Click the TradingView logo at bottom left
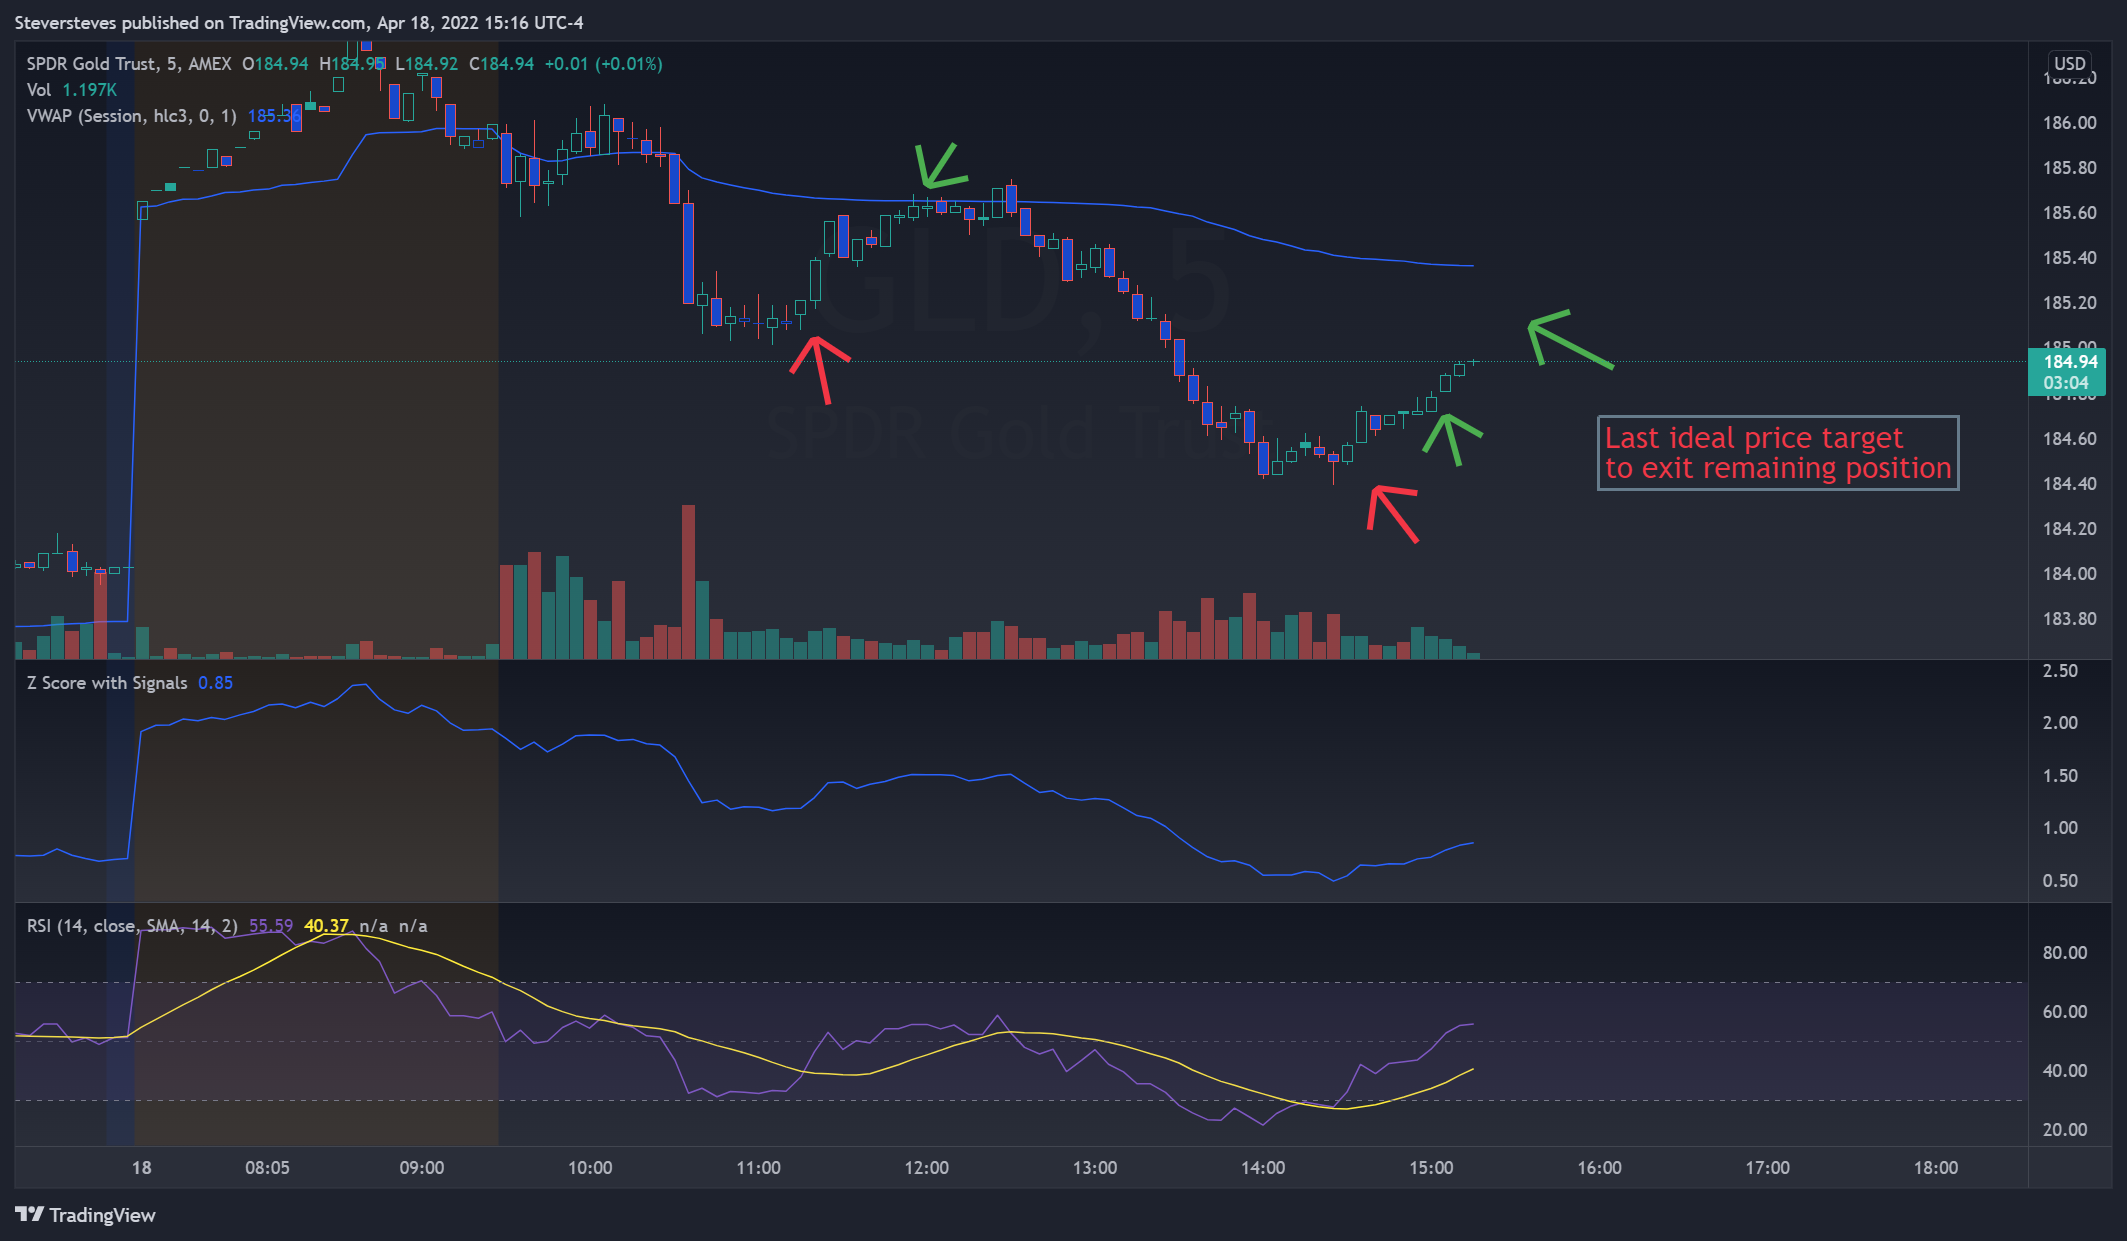The image size is (2127, 1241). [x=86, y=1215]
